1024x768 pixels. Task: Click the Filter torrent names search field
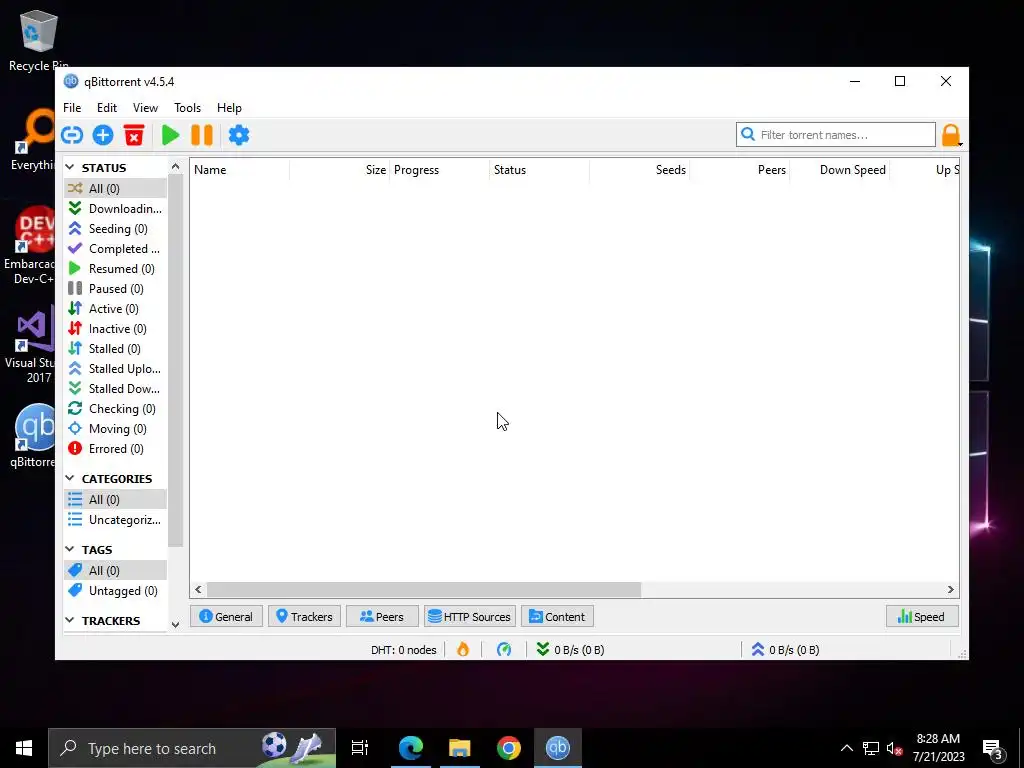point(835,135)
